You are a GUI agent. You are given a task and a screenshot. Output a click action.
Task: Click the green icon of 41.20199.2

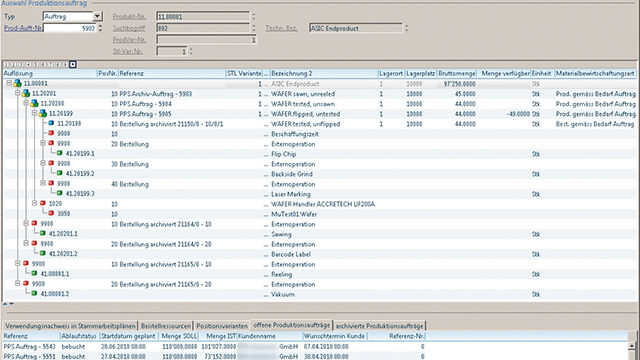[x=60, y=173]
